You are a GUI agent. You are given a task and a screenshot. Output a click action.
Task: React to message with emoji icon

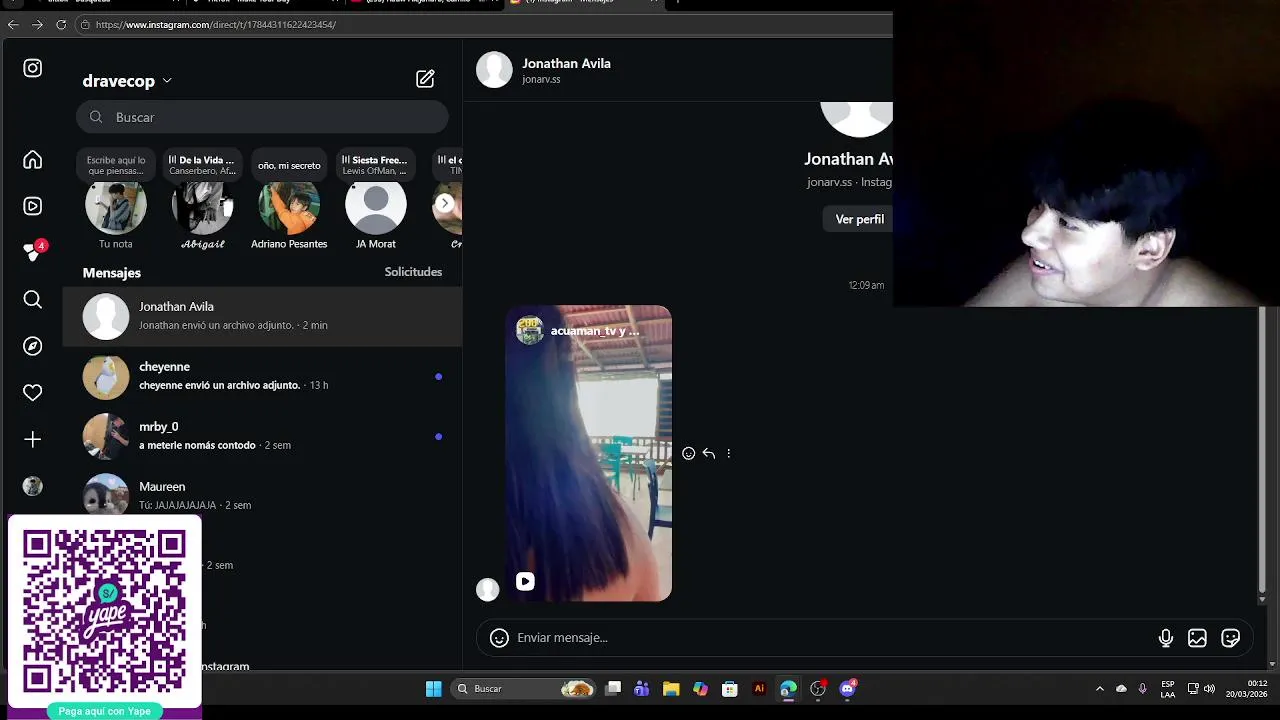688,454
